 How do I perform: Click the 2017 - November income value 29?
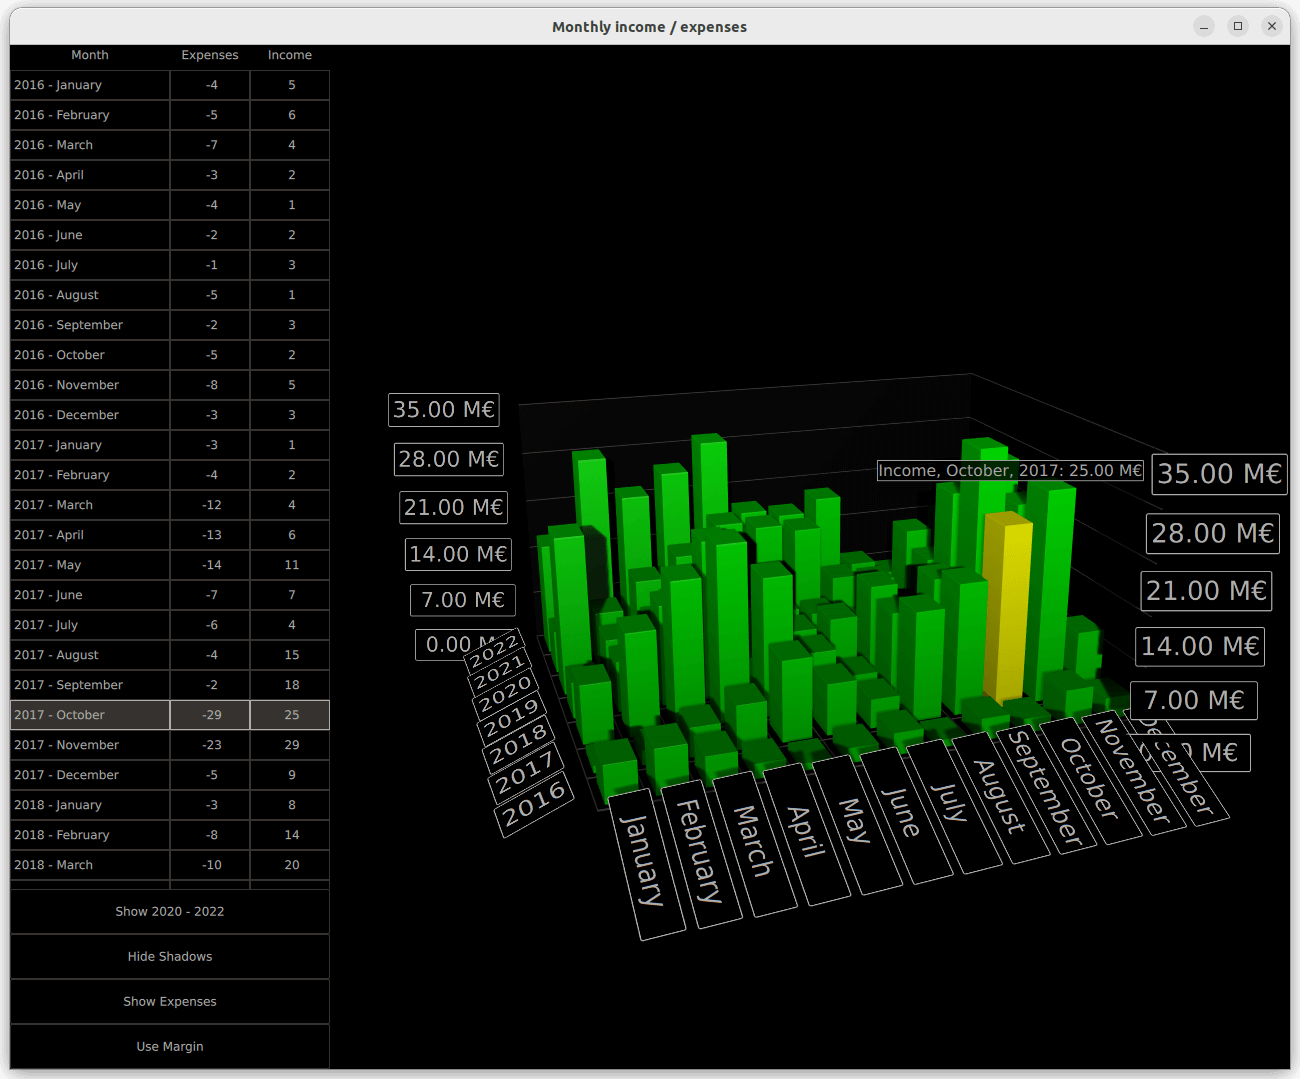coord(291,745)
